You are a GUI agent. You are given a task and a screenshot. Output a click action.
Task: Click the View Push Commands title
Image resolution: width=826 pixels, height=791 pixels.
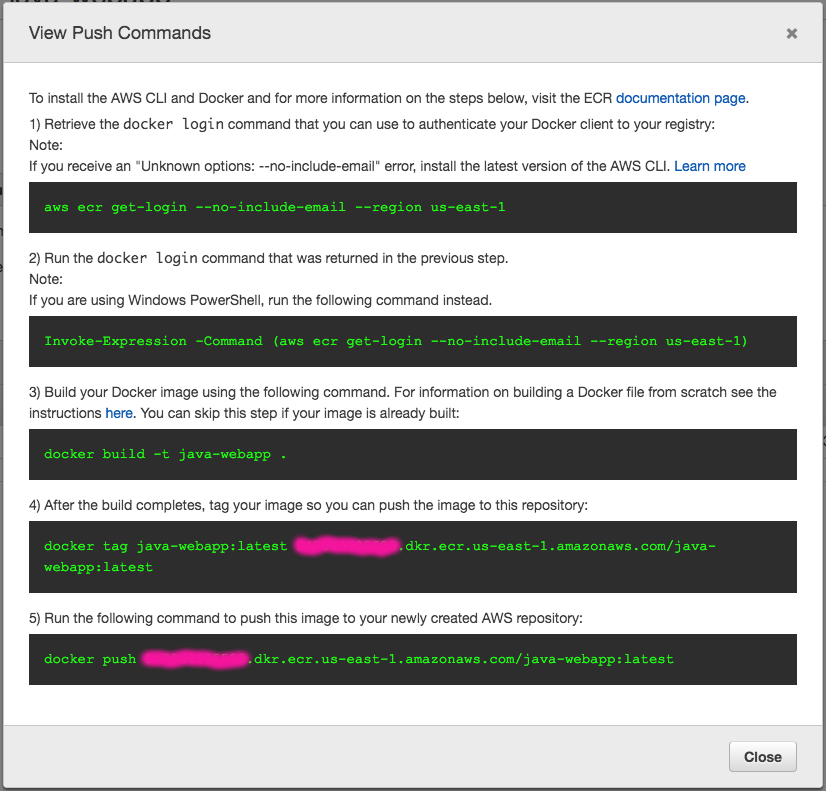[120, 33]
